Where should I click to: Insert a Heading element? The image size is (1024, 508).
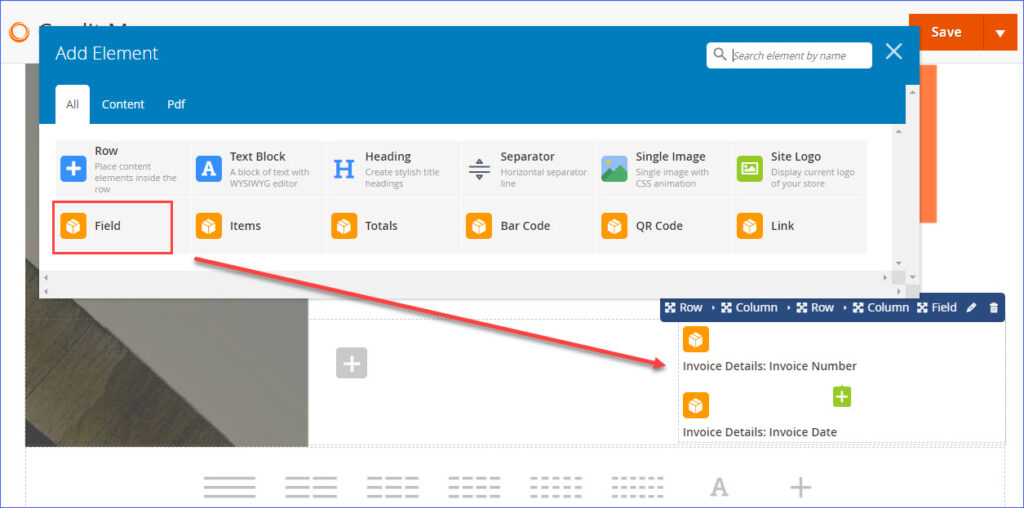tap(392, 168)
